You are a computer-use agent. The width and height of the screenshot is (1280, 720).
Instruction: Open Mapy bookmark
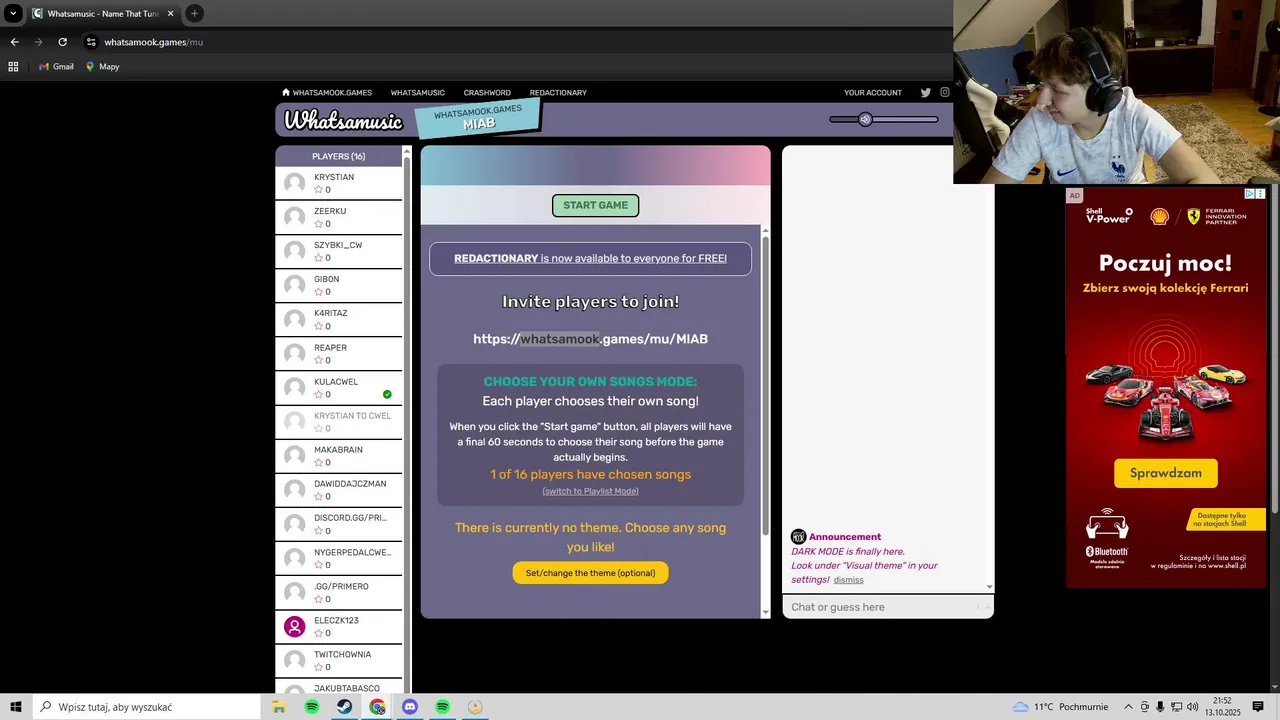click(x=102, y=67)
